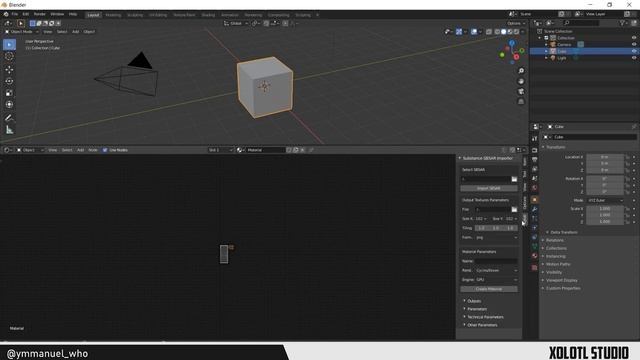Screen dimensions: 640x360
Task: Select the Annotate tool
Action: [9, 118]
